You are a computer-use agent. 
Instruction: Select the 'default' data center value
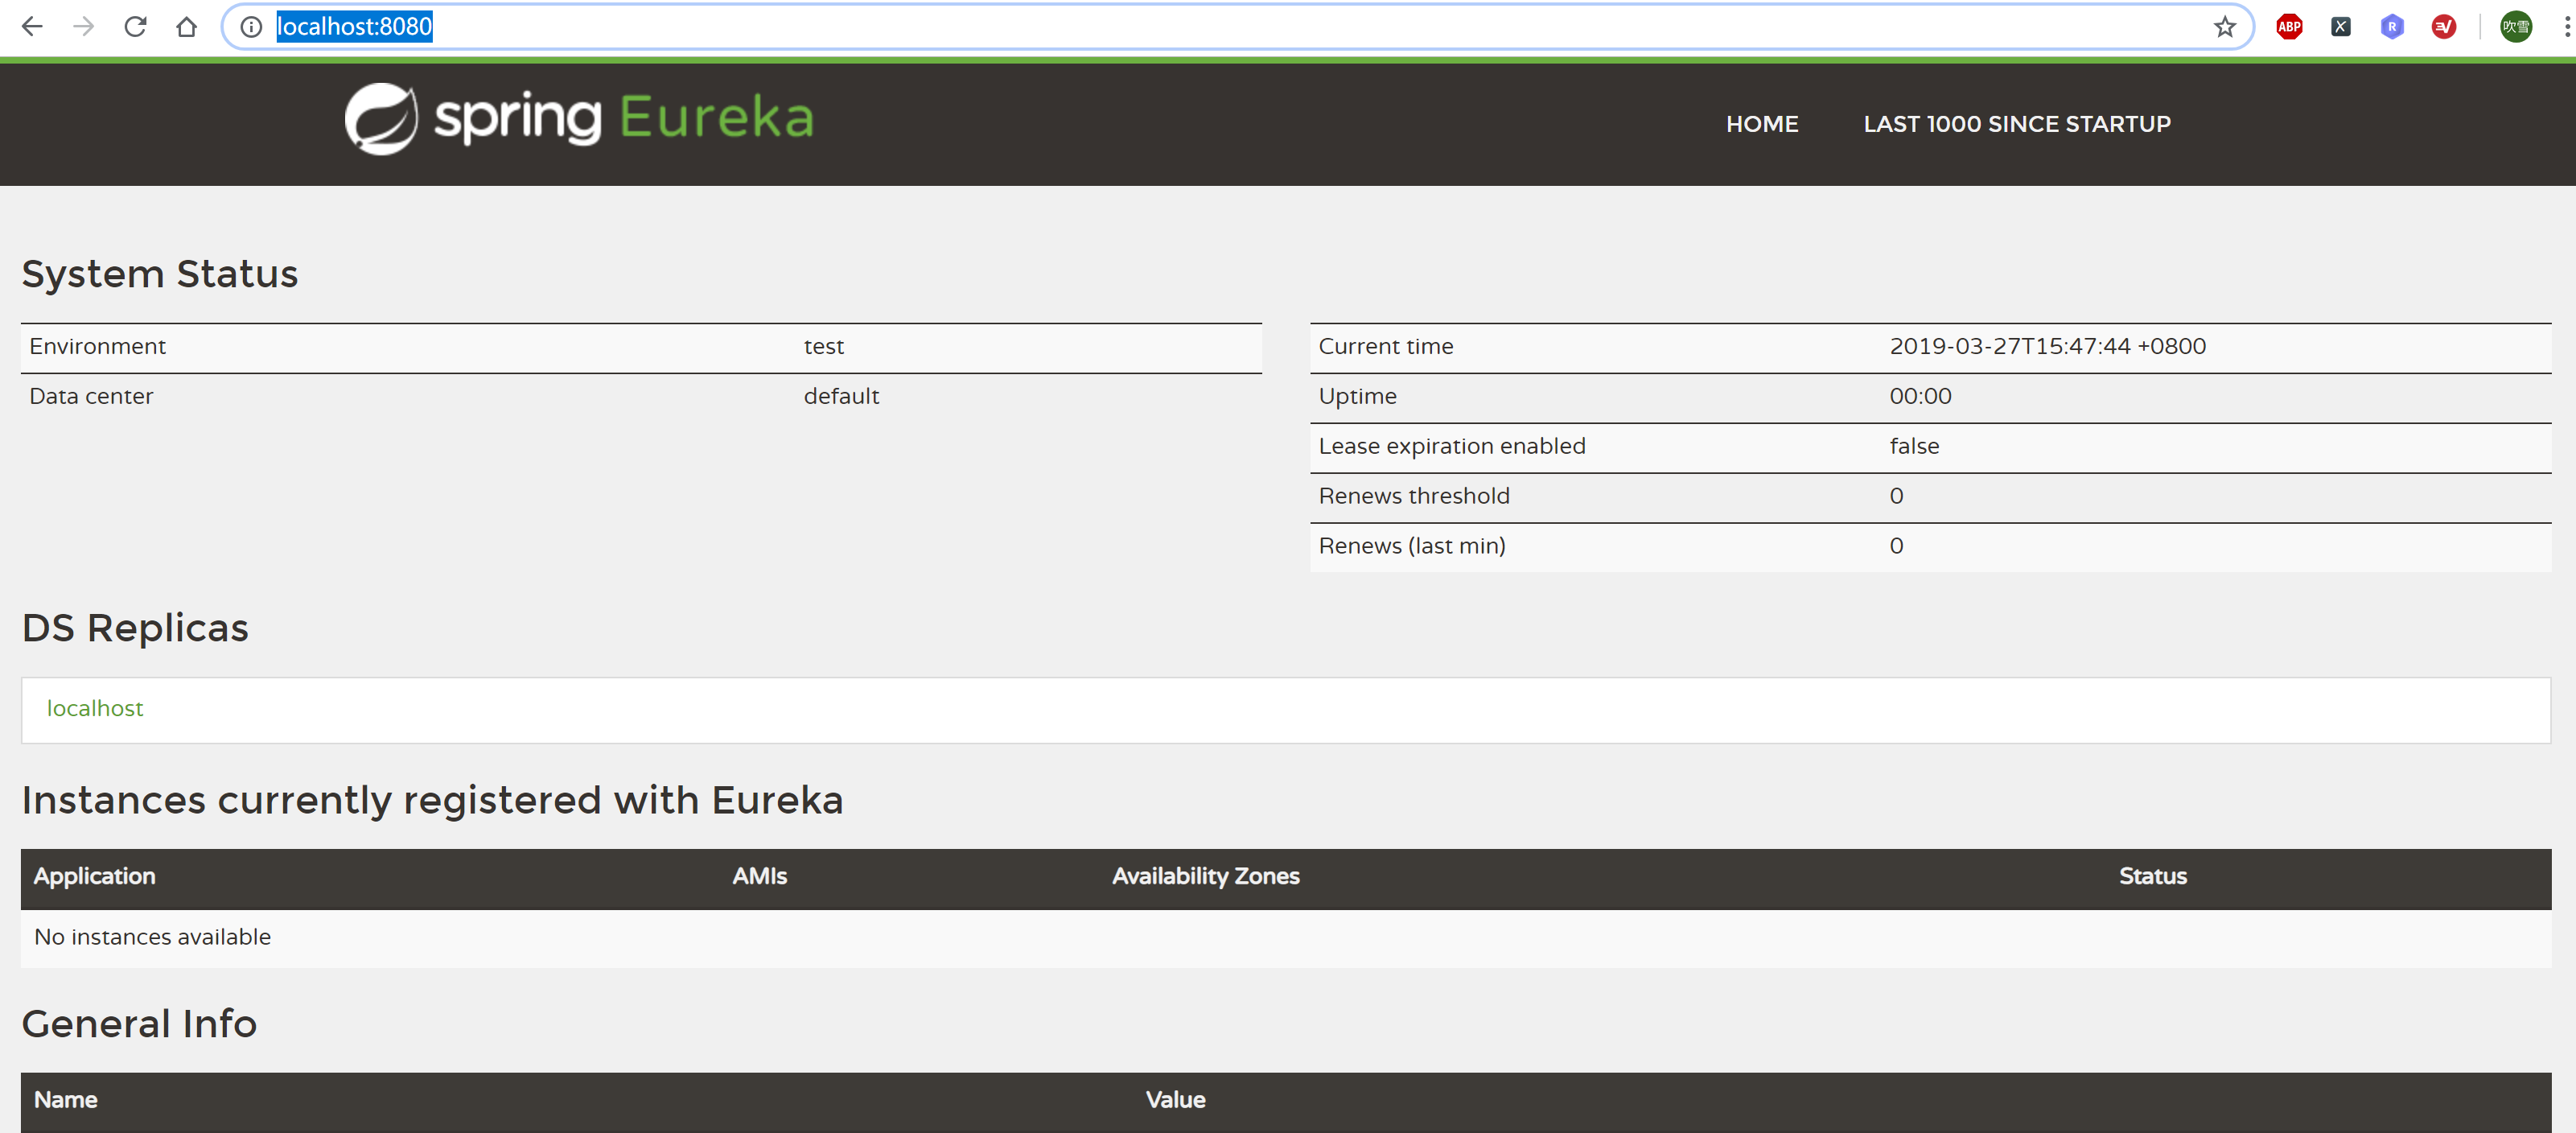coord(841,396)
